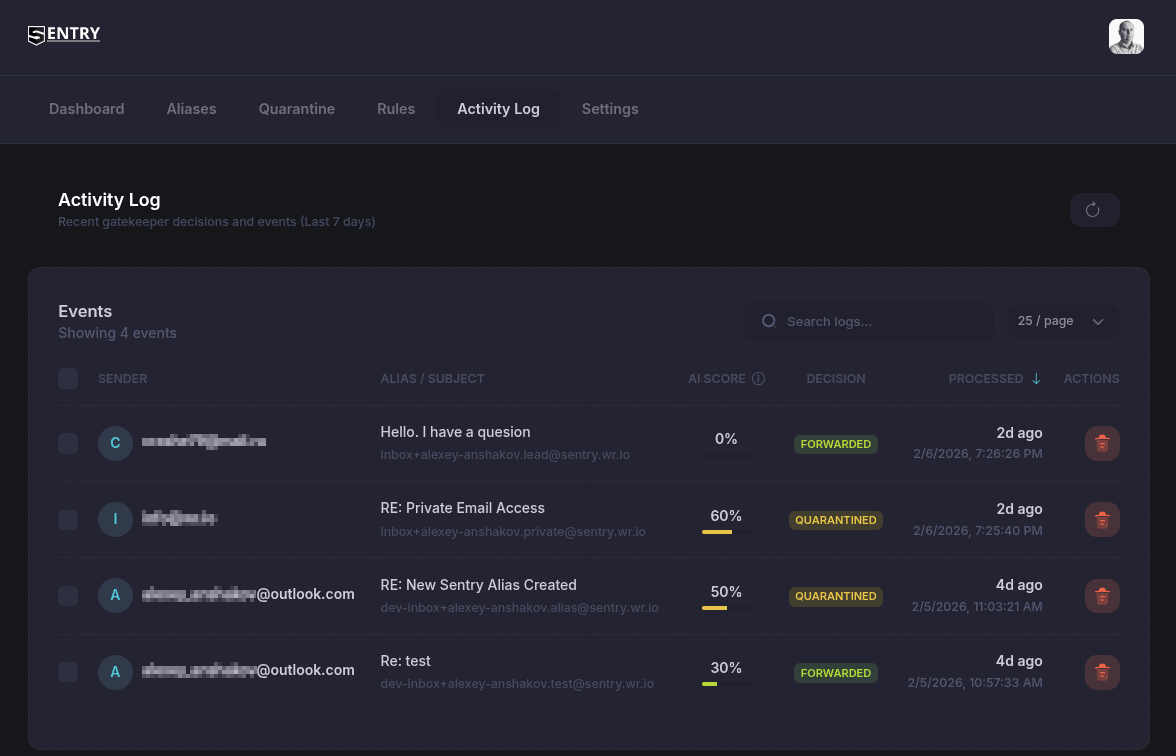Delete the "RE: New Sentry Alias Created" event
Image resolution: width=1176 pixels, height=756 pixels.
1102,595
